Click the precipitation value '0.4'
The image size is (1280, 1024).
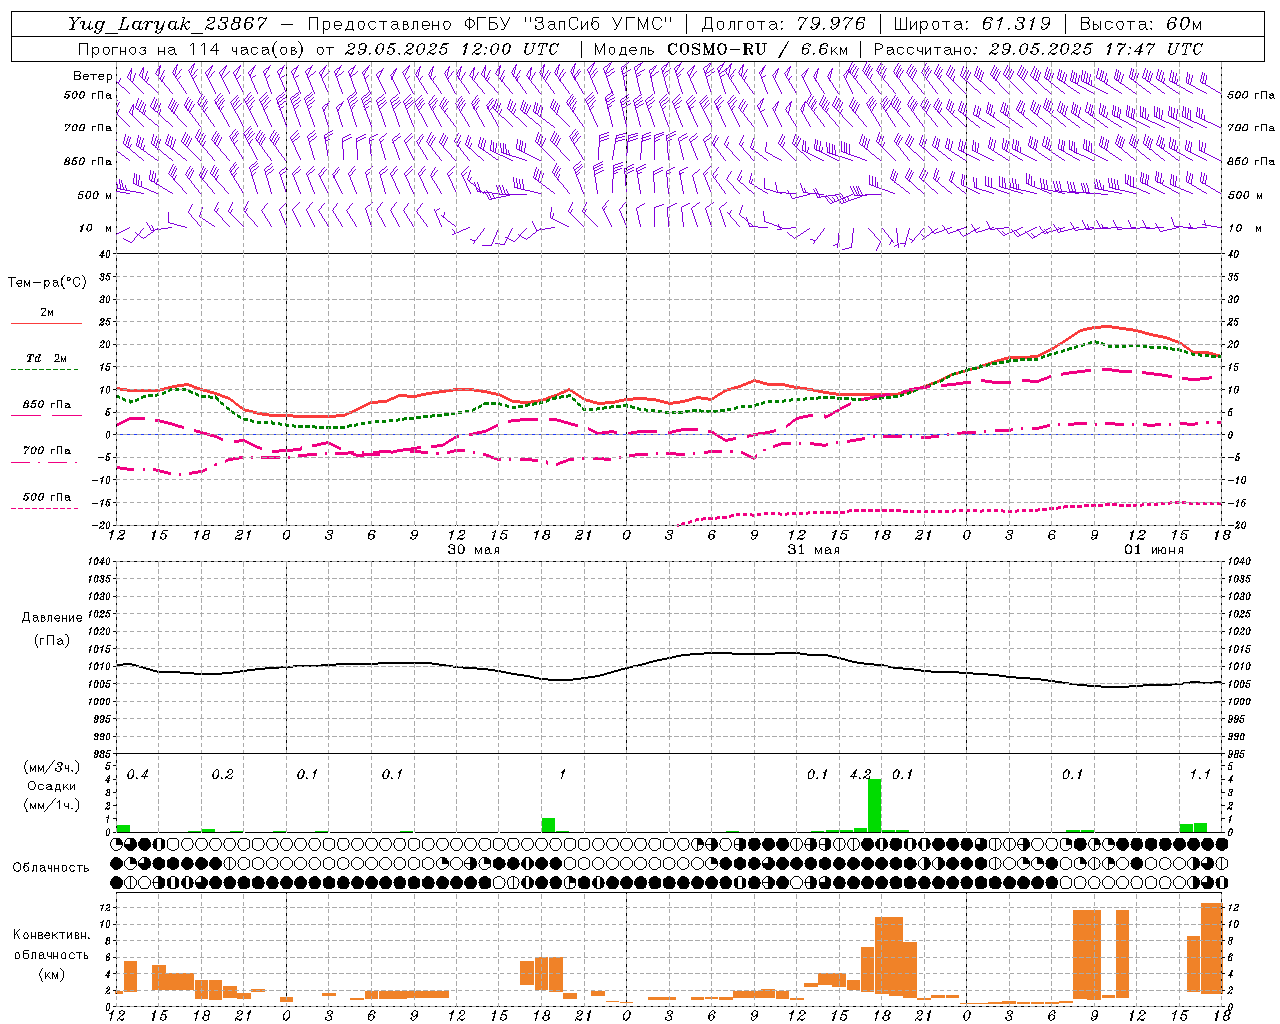pyautogui.click(x=138, y=774)
